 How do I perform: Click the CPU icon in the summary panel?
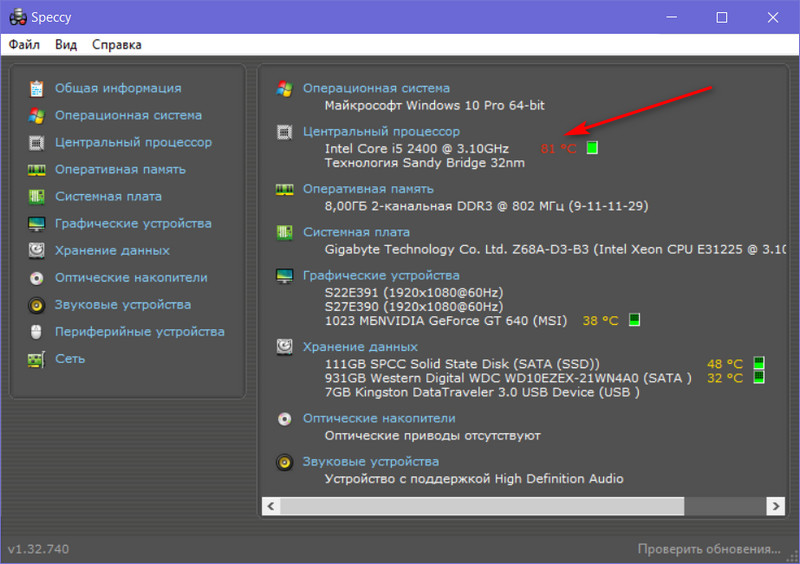pyautogui.click(x=284, y=132)
